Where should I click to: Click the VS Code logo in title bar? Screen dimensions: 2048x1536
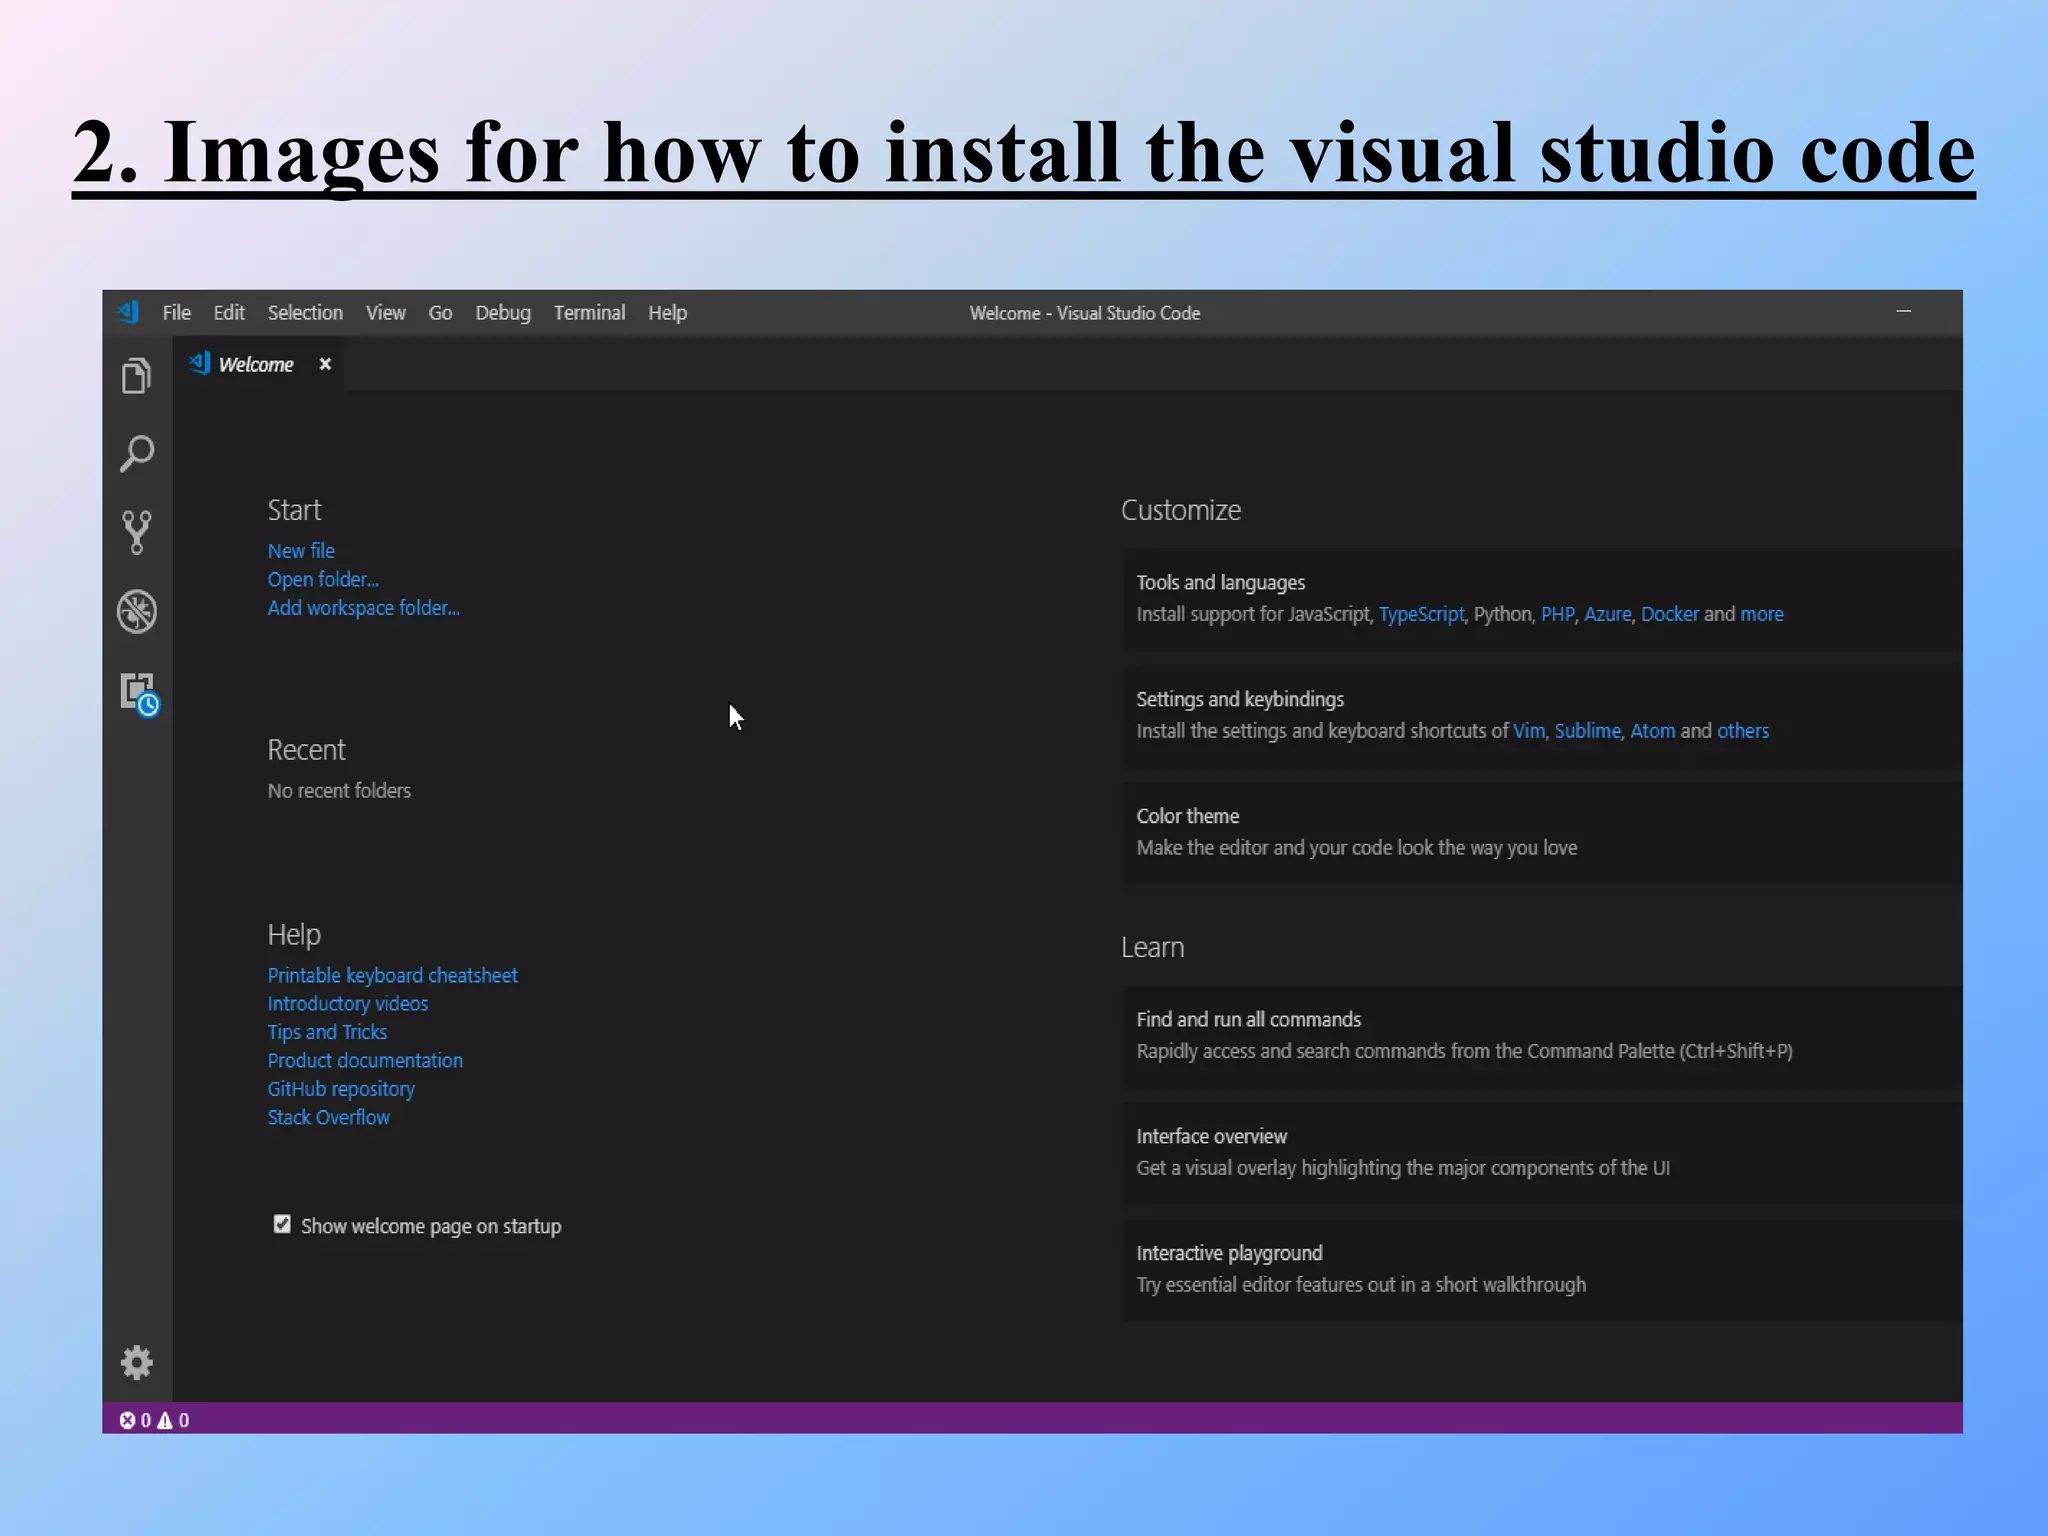[x=129, y=312]
